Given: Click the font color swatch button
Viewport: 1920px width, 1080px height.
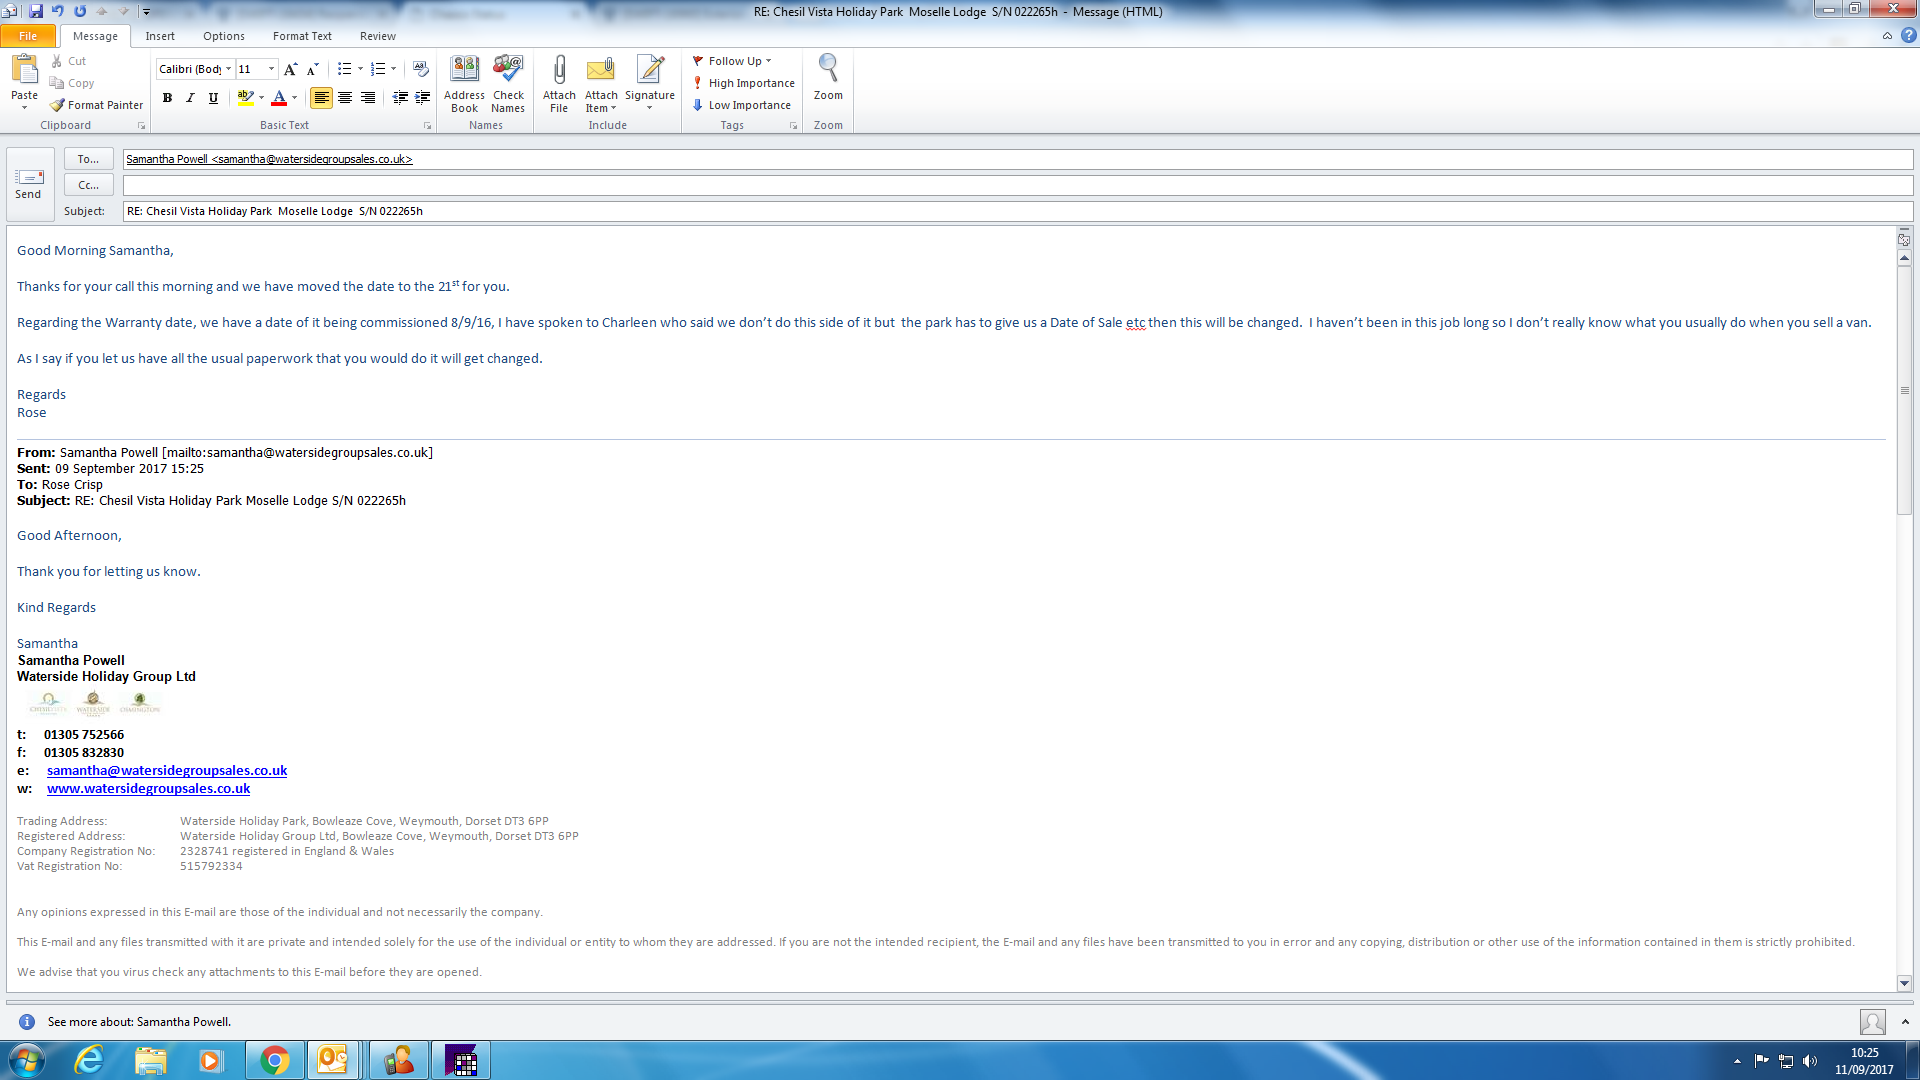Looking at the screenshot, I should click(279, 98).
